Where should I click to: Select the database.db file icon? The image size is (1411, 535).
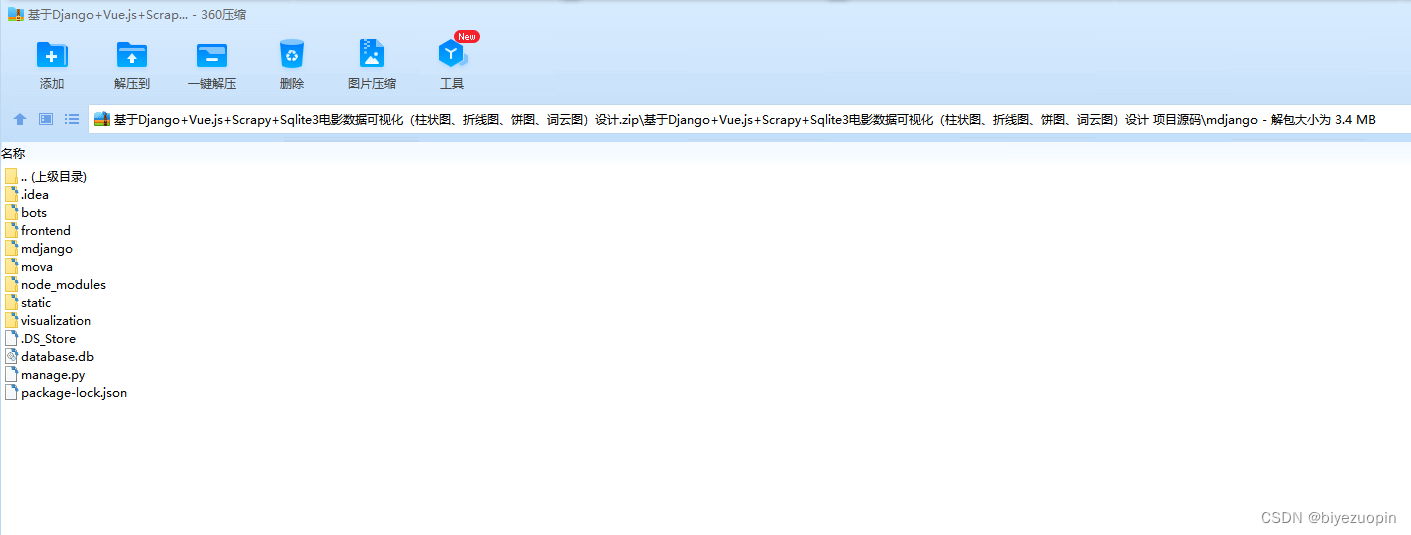click(12, 356)
